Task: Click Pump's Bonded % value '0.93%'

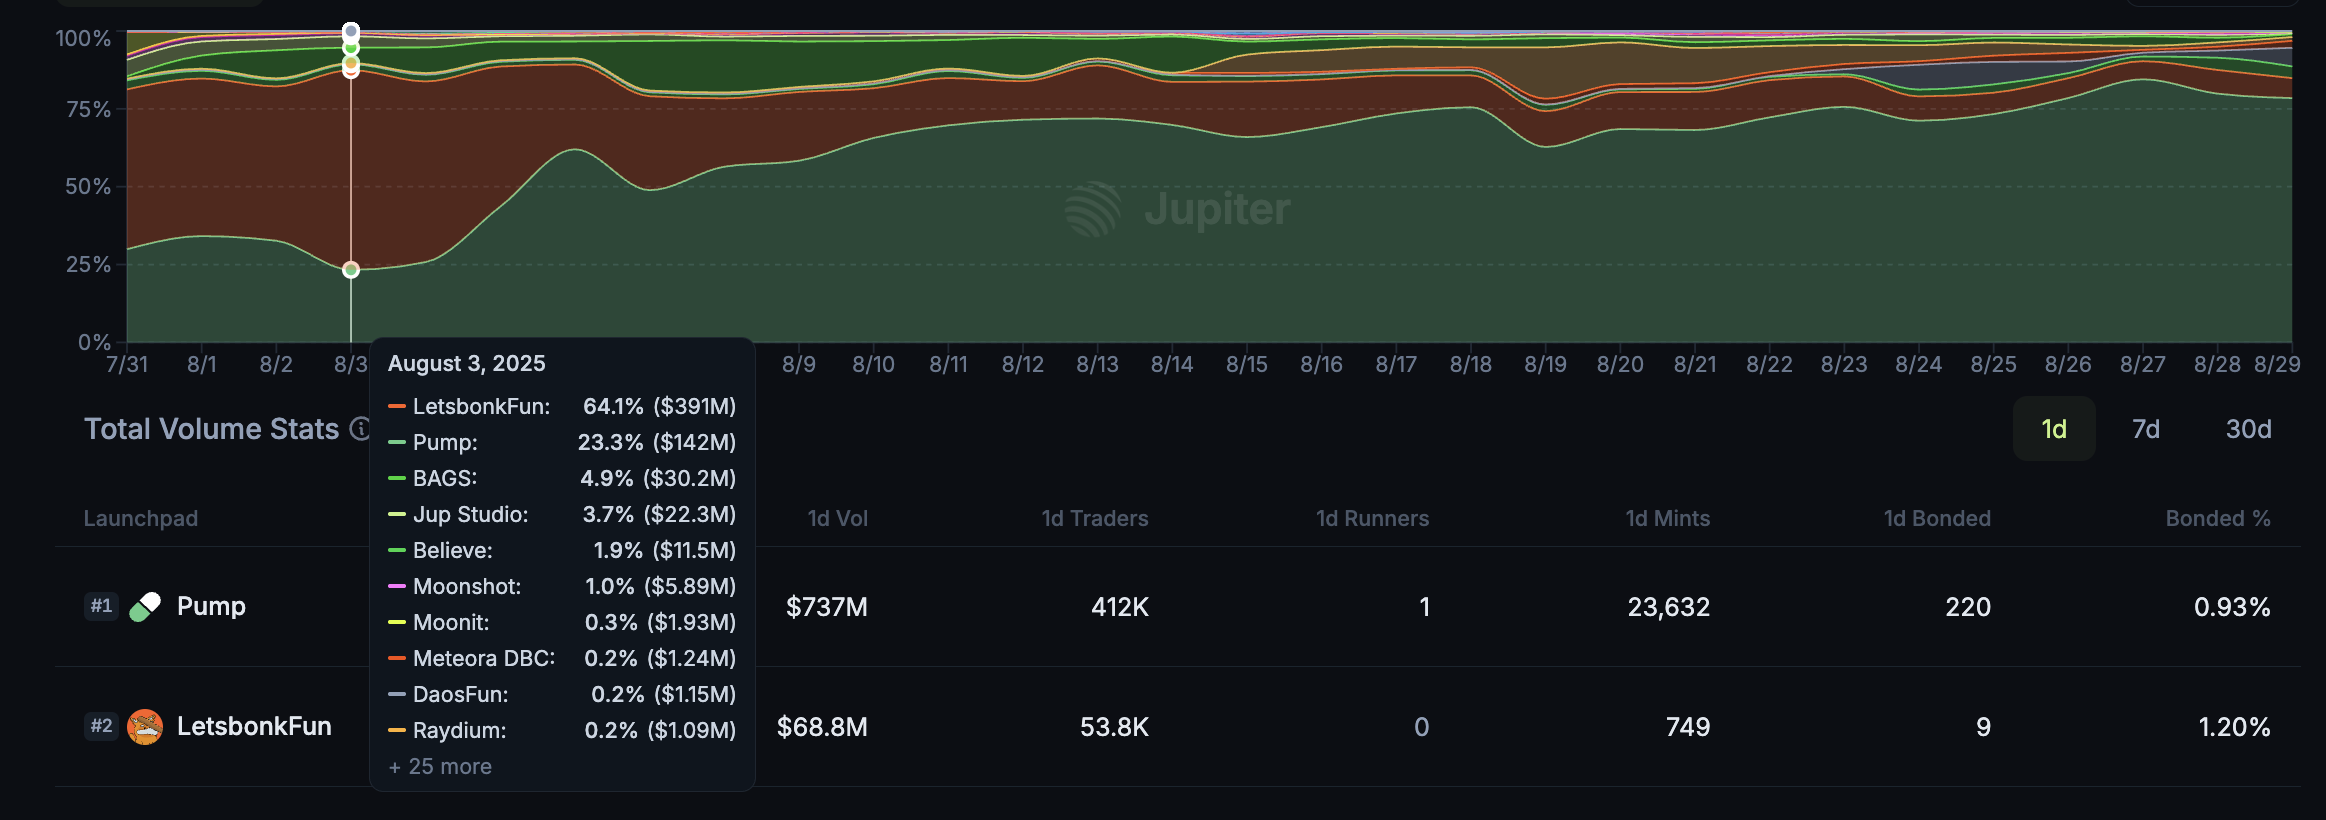Action: pos(2232,607)
